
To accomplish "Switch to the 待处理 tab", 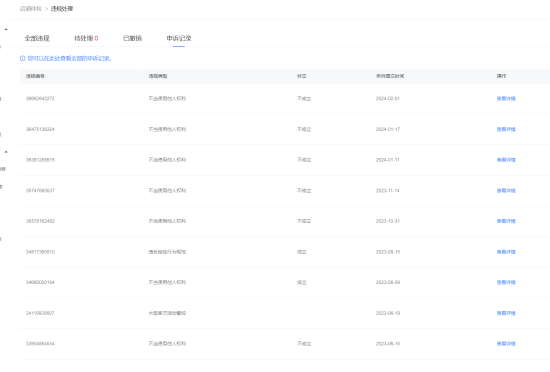I will coord(83,38).
